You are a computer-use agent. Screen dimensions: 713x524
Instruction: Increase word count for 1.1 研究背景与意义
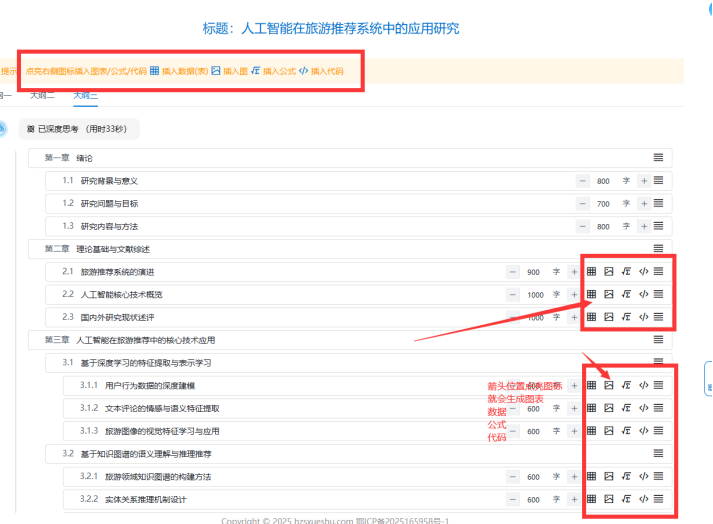[644, 181]
